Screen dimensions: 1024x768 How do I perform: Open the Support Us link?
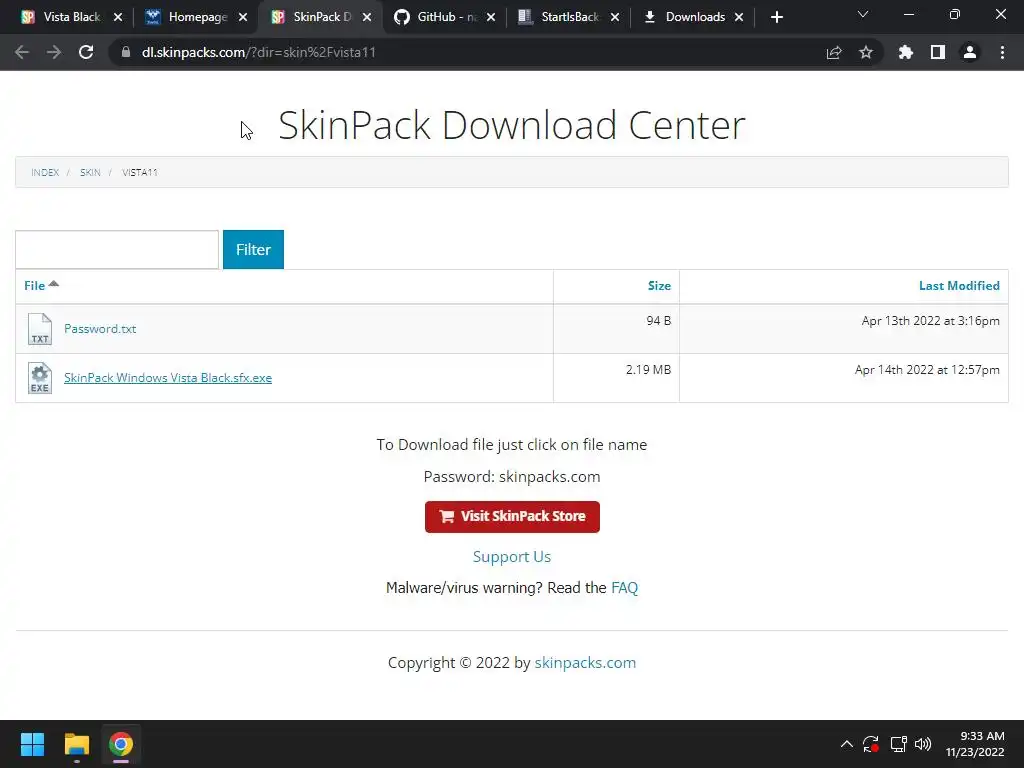click(x=512, y=556)
